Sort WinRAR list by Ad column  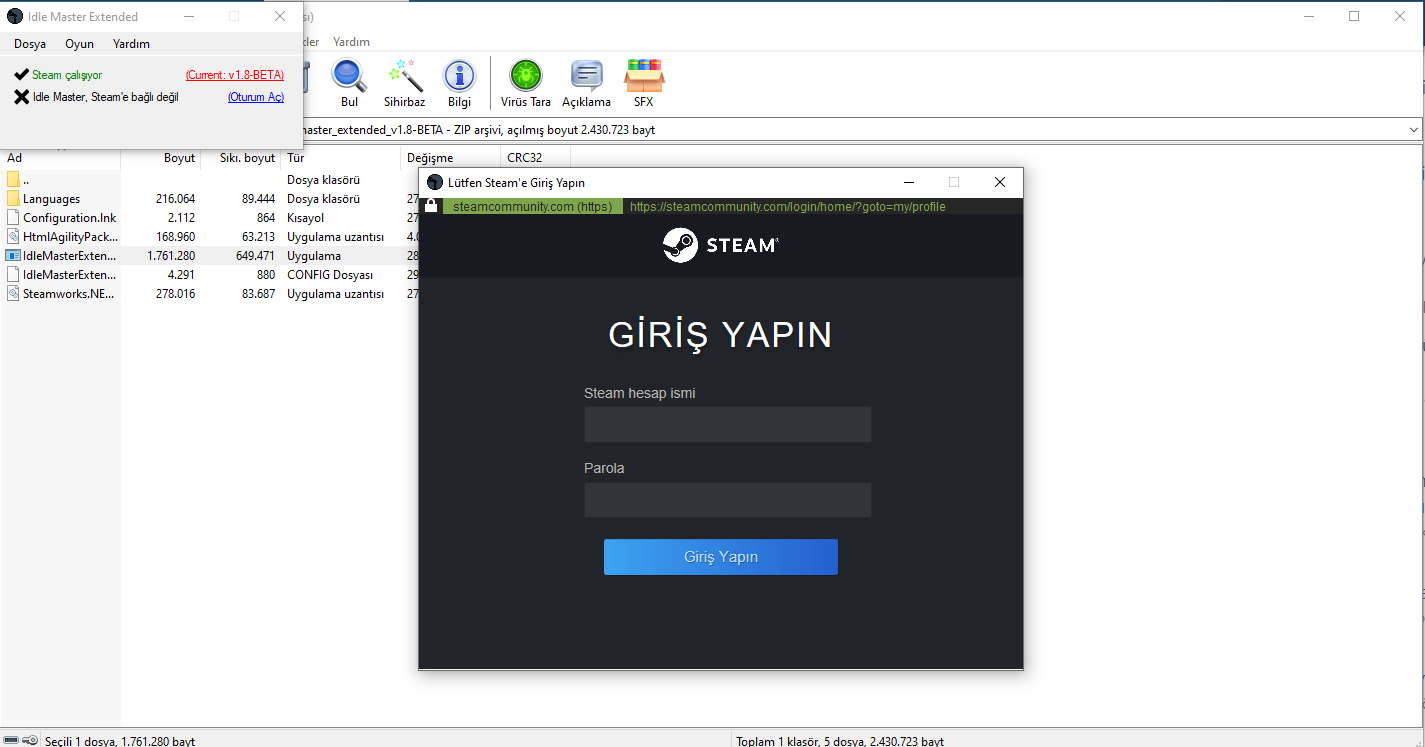coord(61,158)
